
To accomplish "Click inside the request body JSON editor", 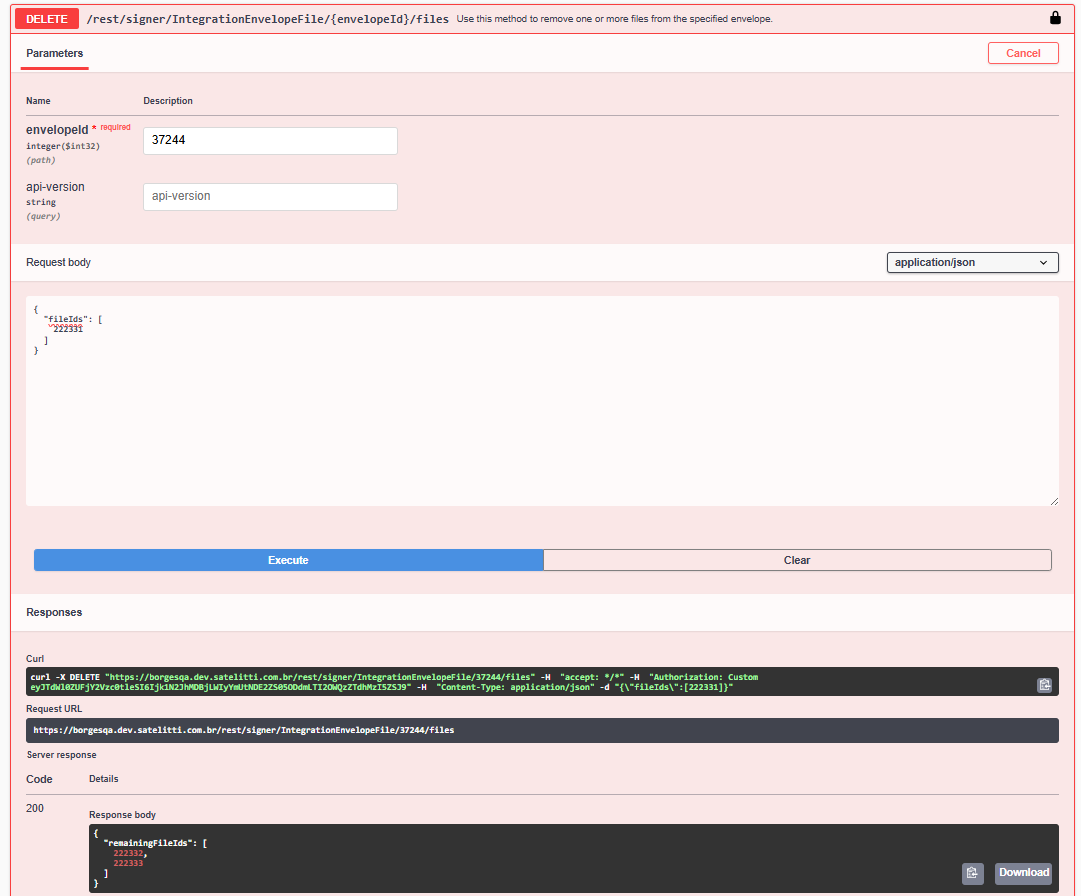I will tap(540, 420).
